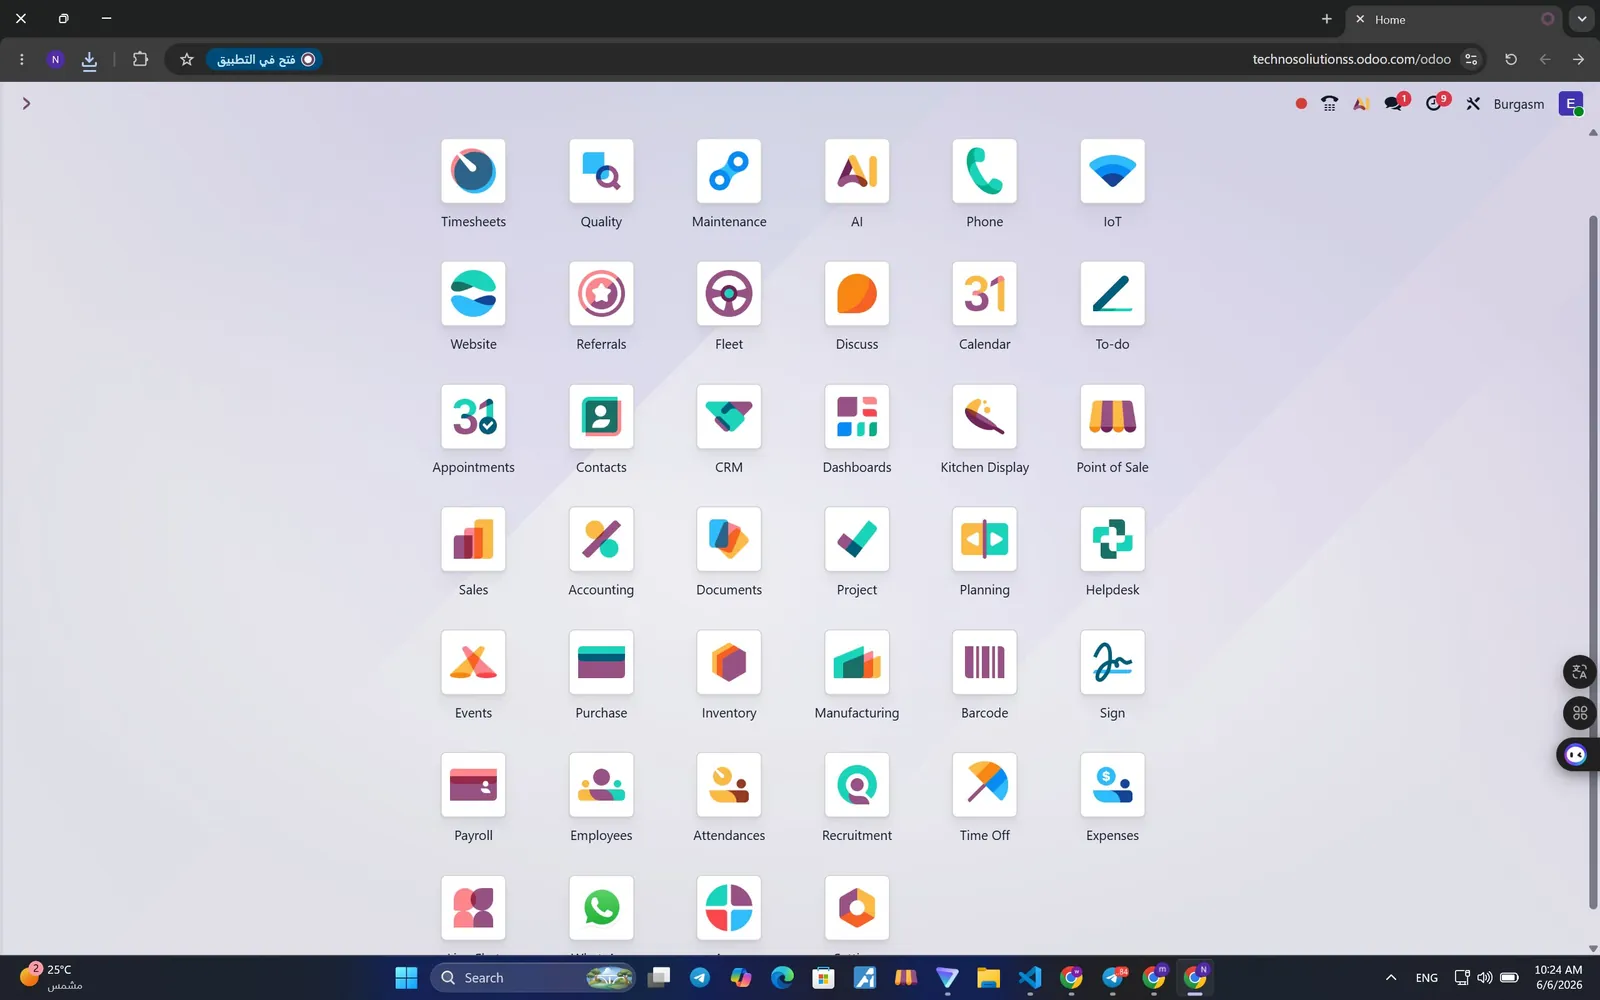The width and height of the screenshot is (1600, 1000).
Task: Open the Events app
Action: pos(473,663)
